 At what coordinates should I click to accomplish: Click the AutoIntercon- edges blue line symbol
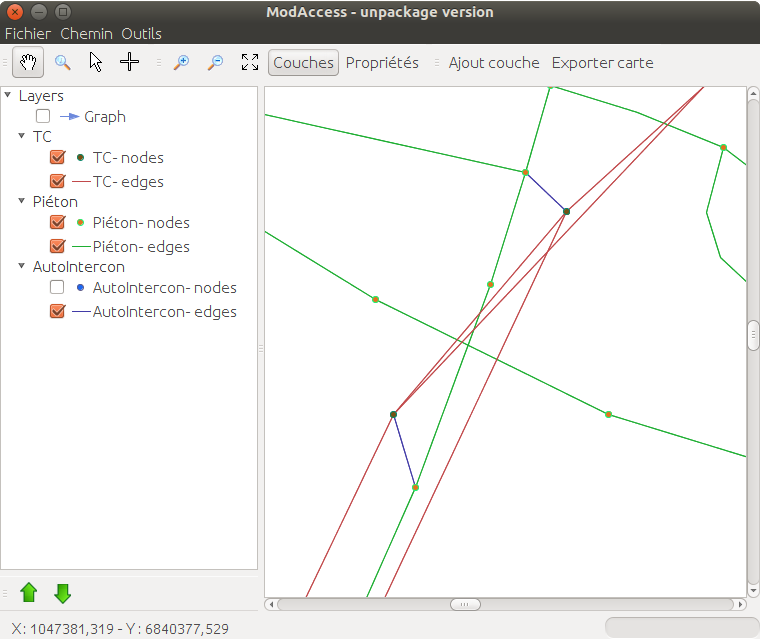tap(81, 312)
